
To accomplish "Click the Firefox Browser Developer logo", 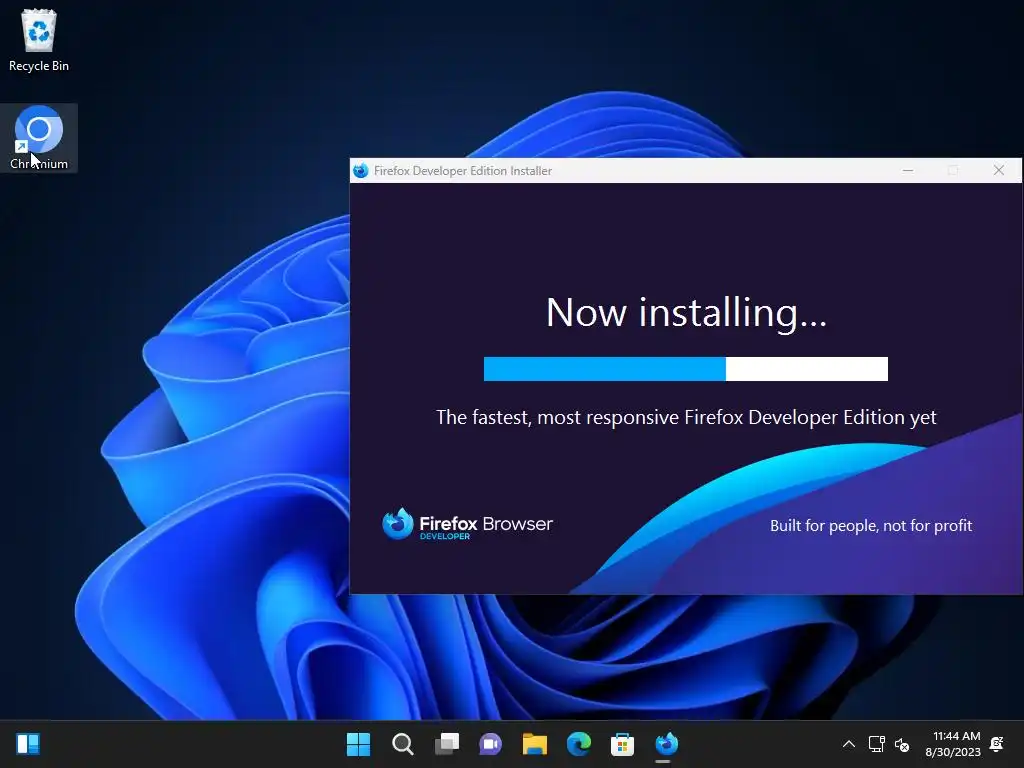I will point(467,524).
